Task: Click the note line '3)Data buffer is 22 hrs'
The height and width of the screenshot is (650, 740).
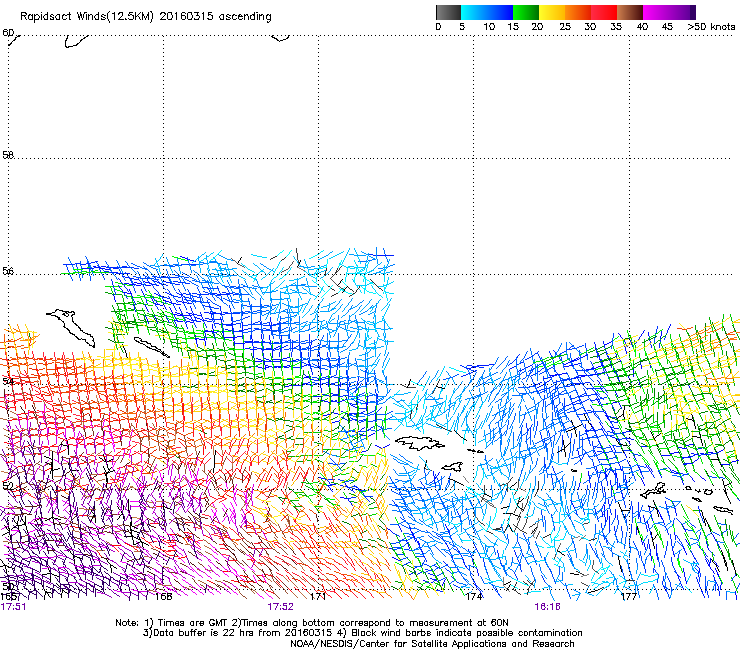Action: click(x=362, y=633)
